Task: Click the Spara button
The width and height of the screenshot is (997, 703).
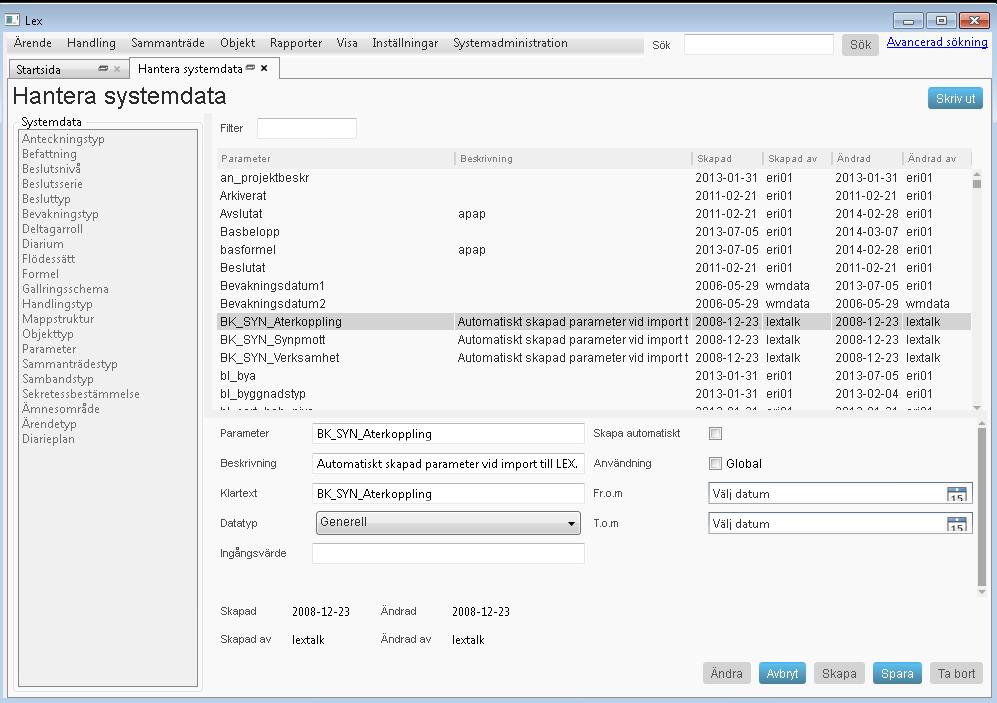Action: (x=897, y=673)
